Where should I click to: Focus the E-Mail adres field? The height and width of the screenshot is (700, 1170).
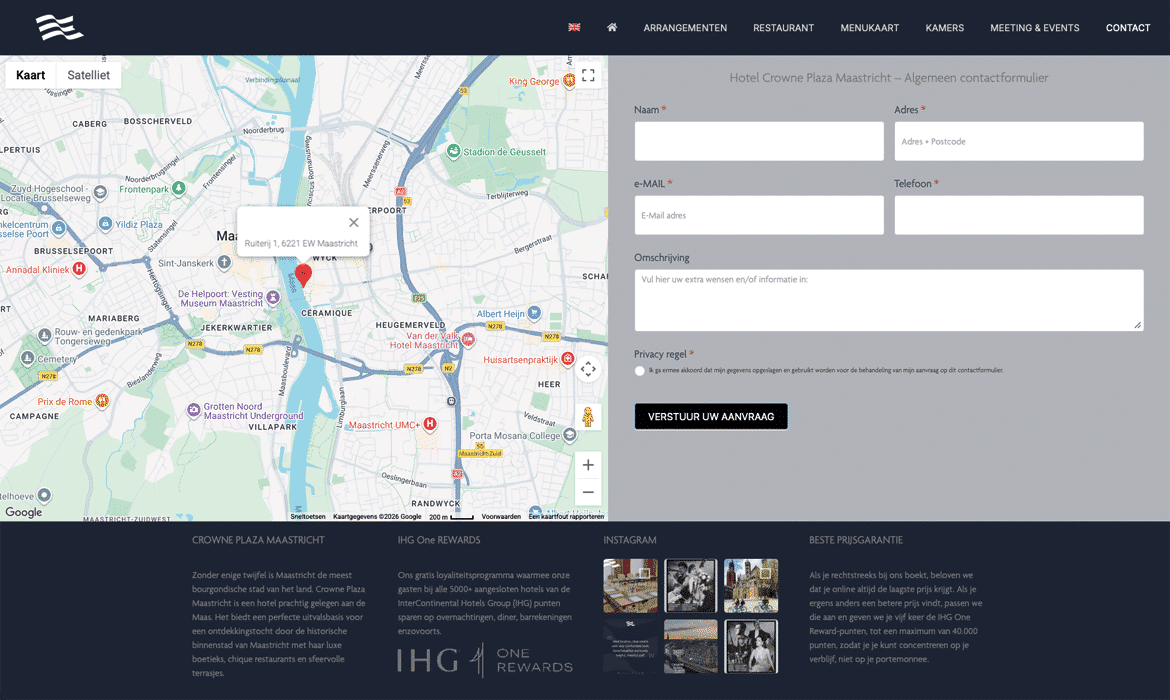[x=759, y=215]
